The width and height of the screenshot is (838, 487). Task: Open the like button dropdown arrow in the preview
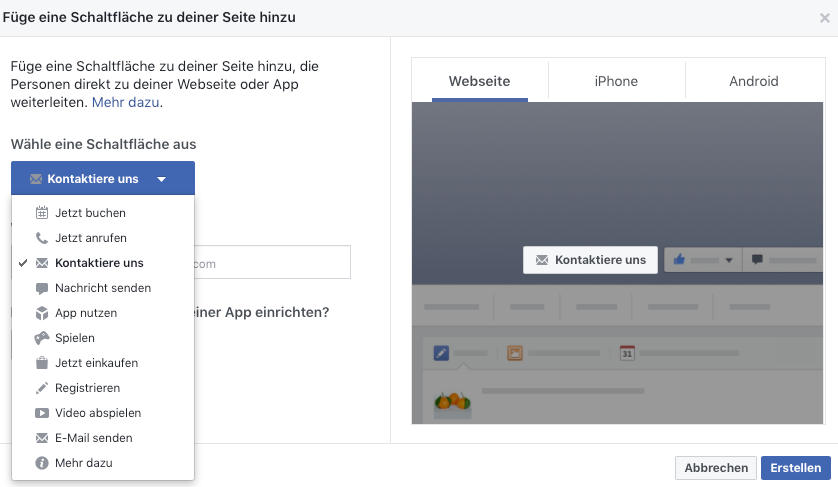coord(728,260)
